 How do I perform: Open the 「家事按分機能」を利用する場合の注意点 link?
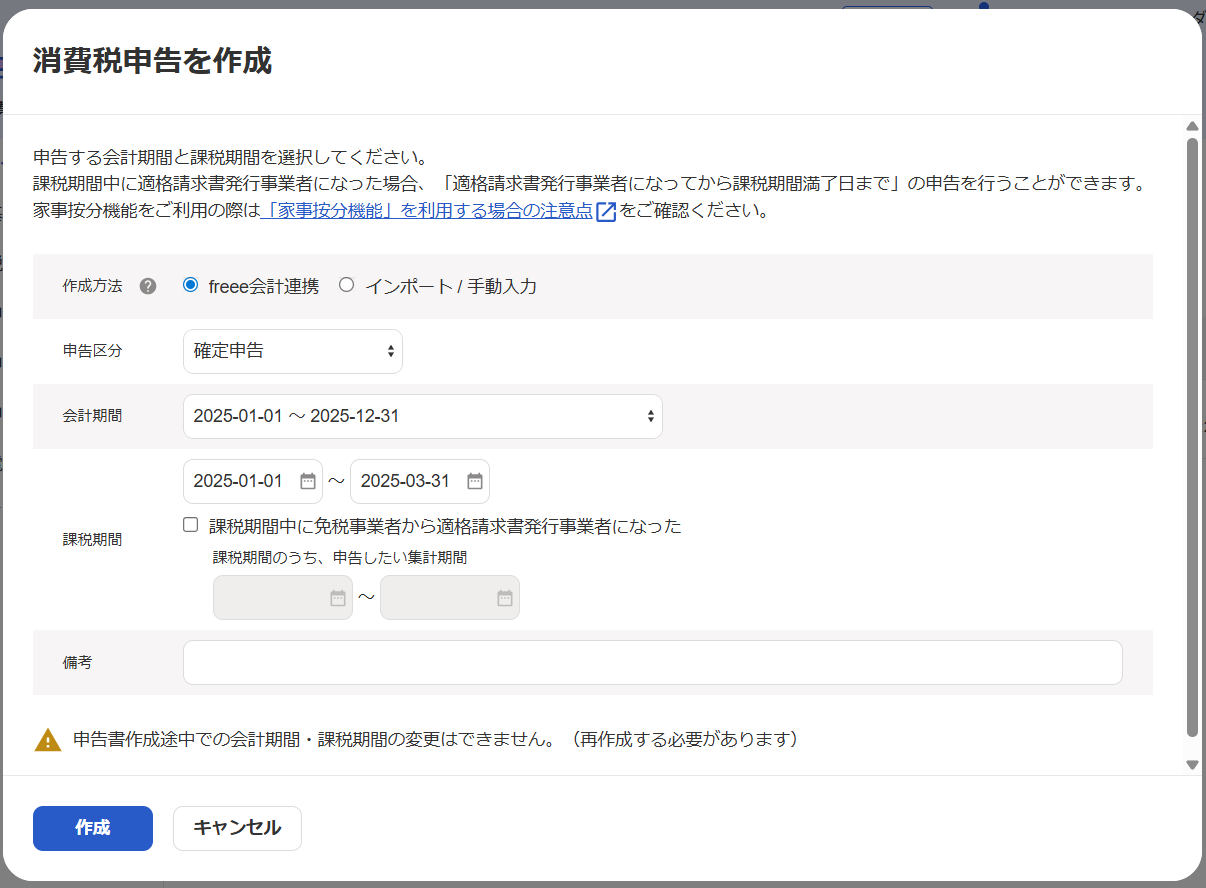tap(426, 212)
